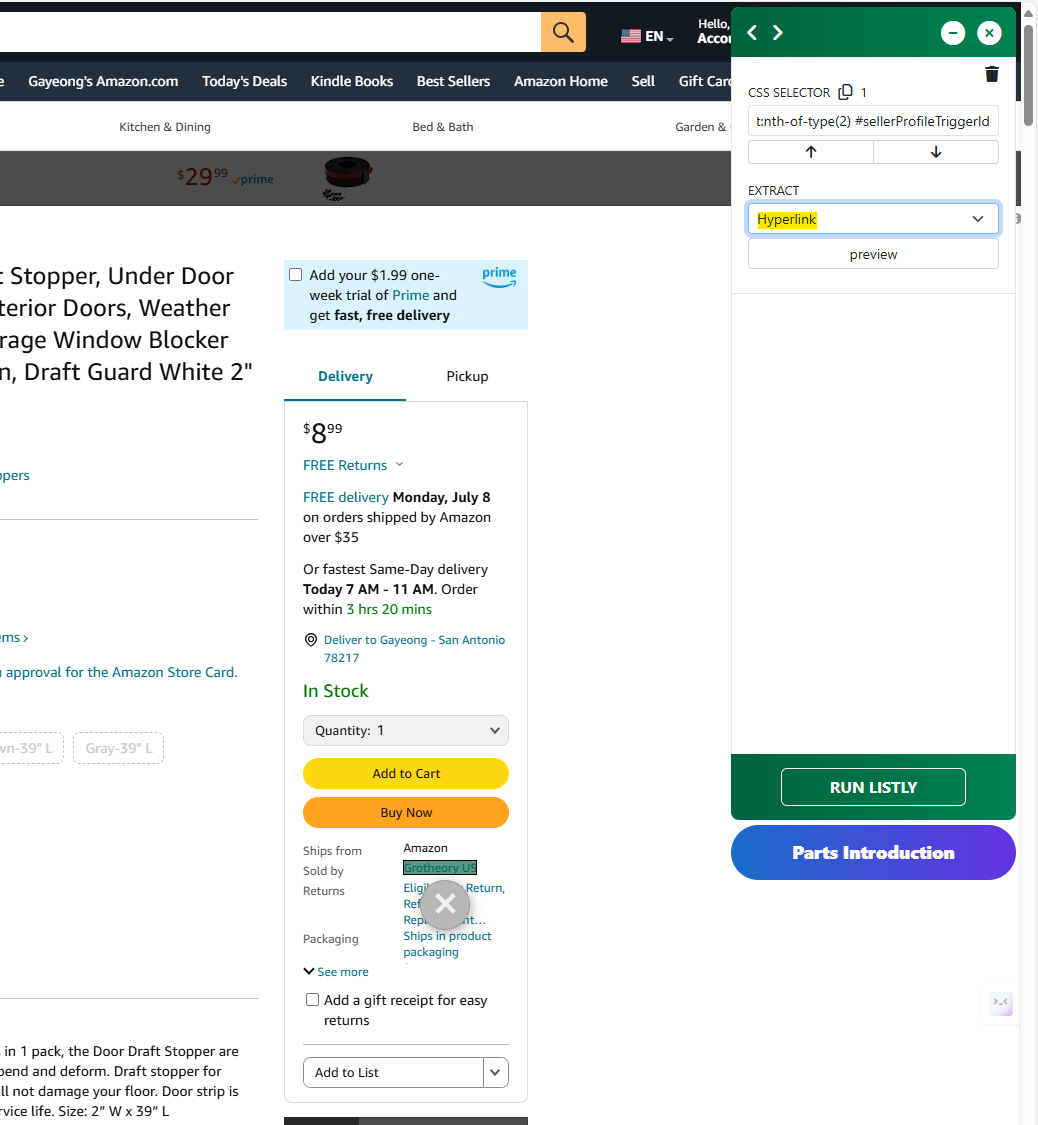Open Gayeong's Amazon.com nav link
The height and width of the screenshot is (1125, 1038).
103,81
